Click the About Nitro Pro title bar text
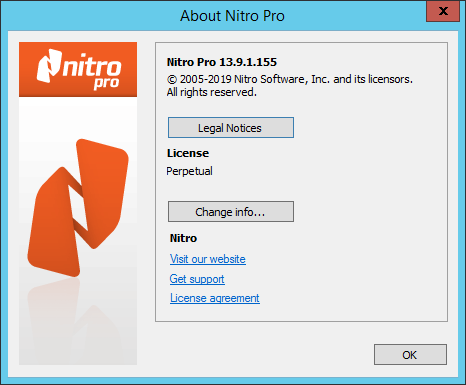Screen dimensions: 466x385 (232, 16)
